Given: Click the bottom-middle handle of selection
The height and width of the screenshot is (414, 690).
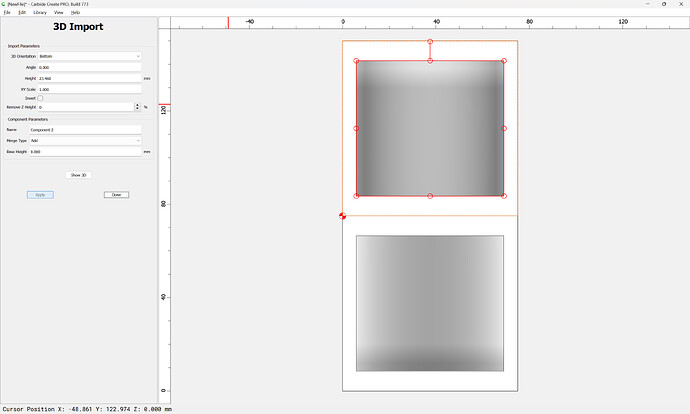Looking at the screenshot, I should [x=430, y=196].
